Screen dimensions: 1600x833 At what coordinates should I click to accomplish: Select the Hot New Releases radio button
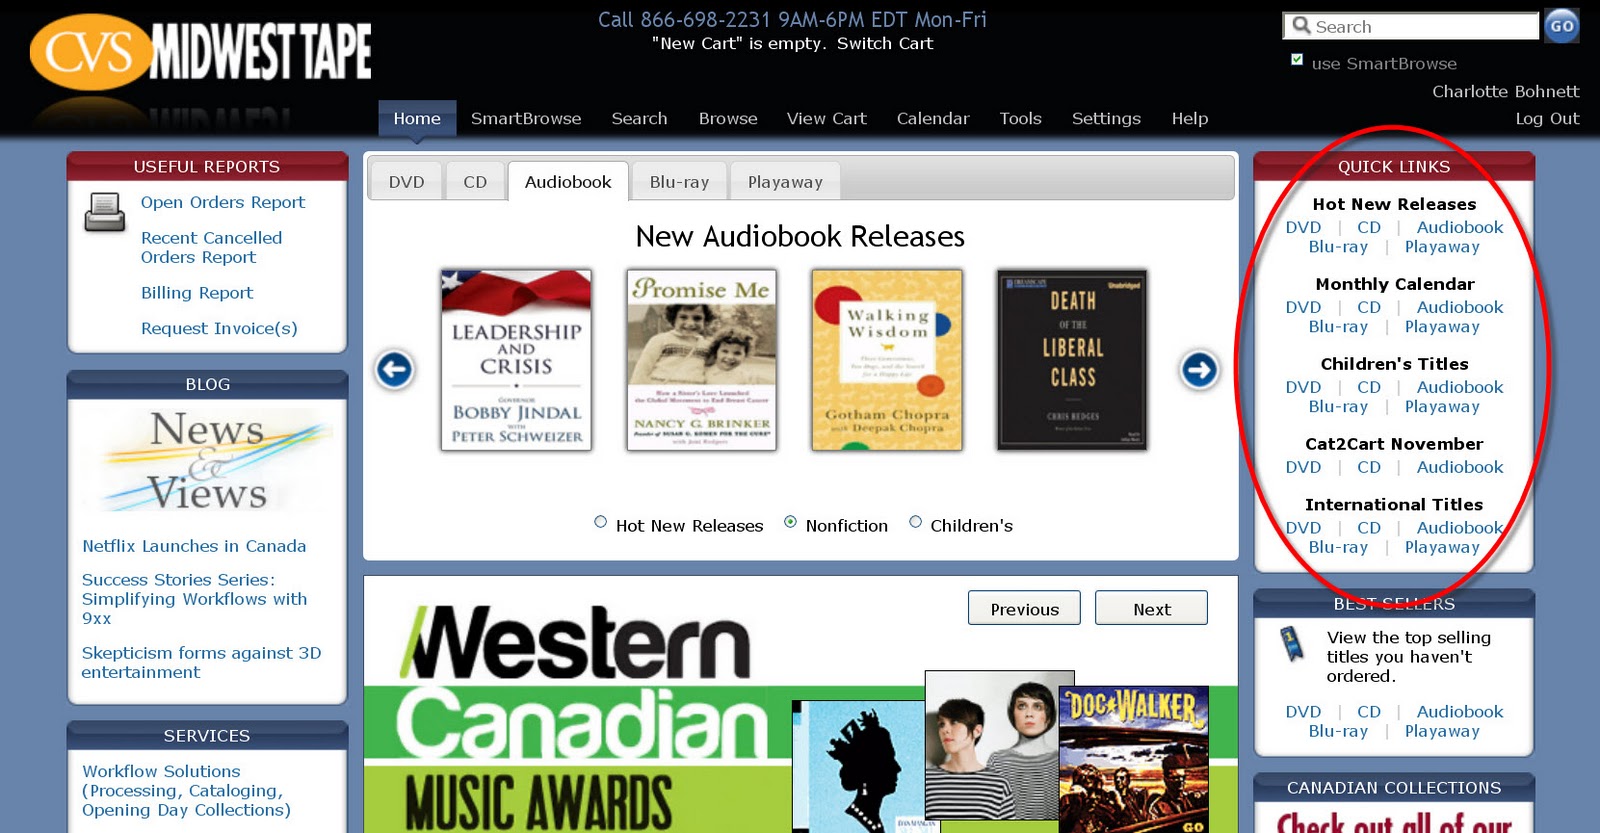[601, 522]
